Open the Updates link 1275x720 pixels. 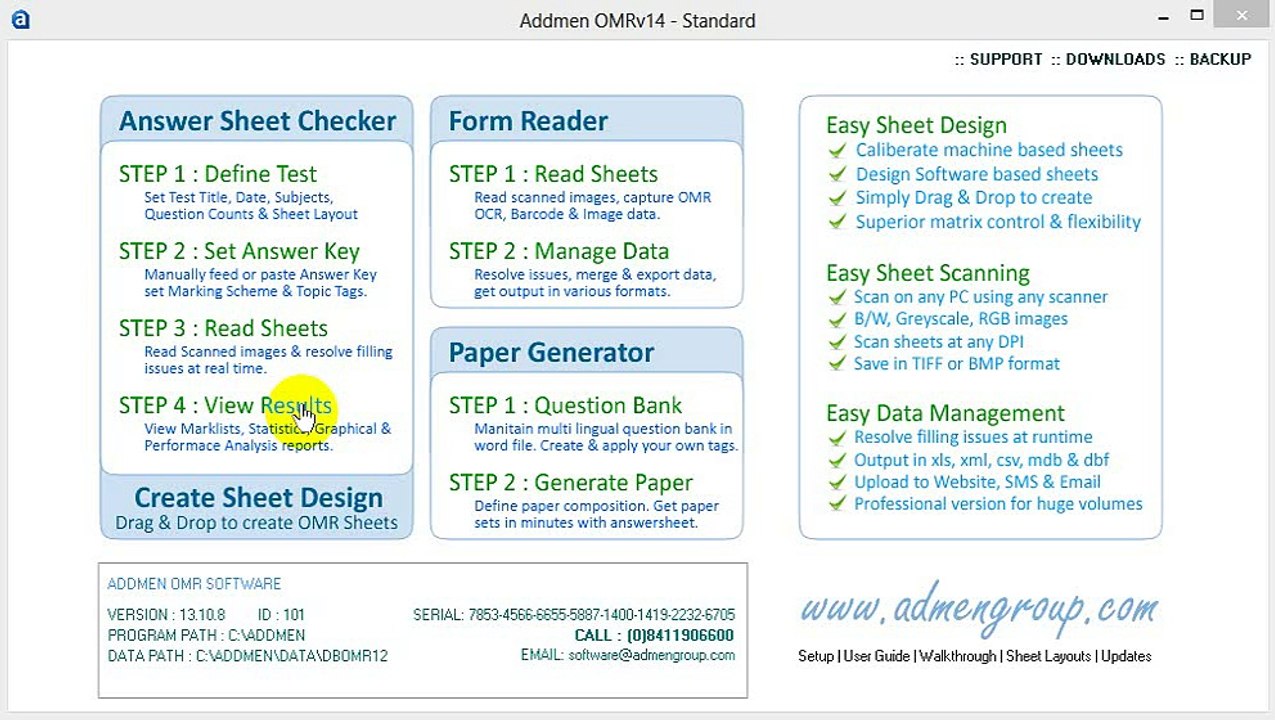[x=1126, y=656]
